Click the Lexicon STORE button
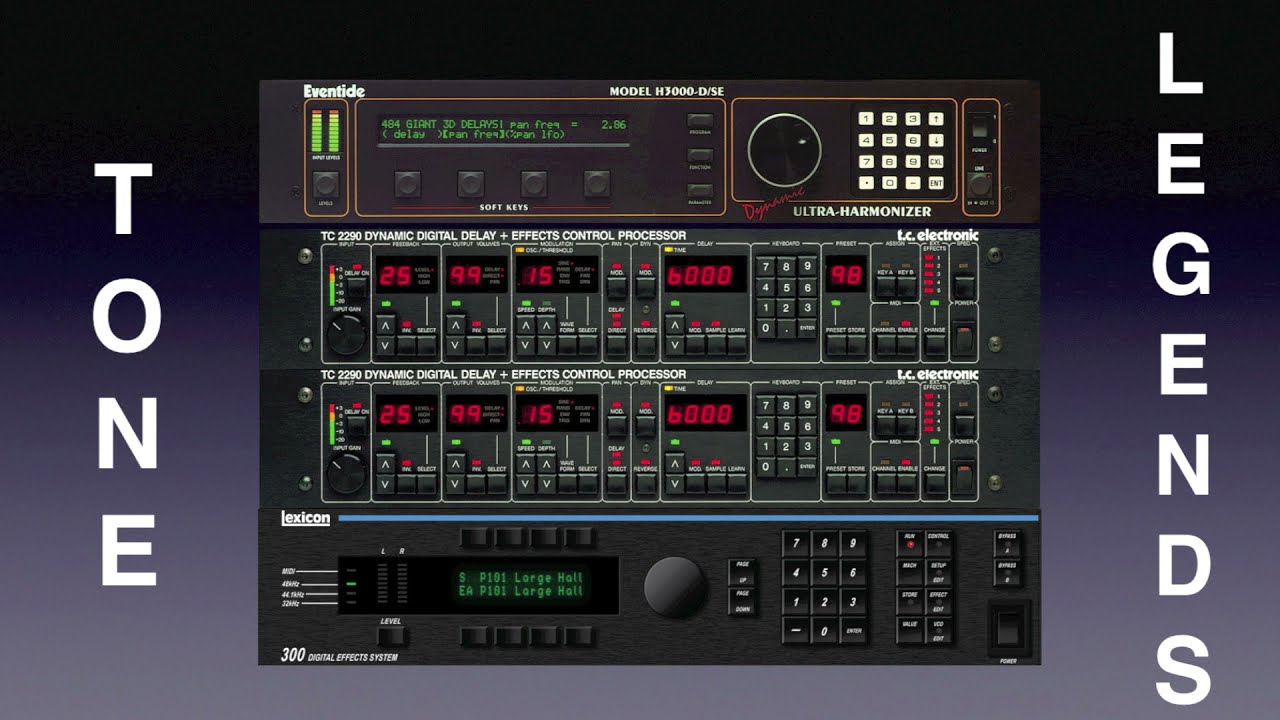 (910, 601)
